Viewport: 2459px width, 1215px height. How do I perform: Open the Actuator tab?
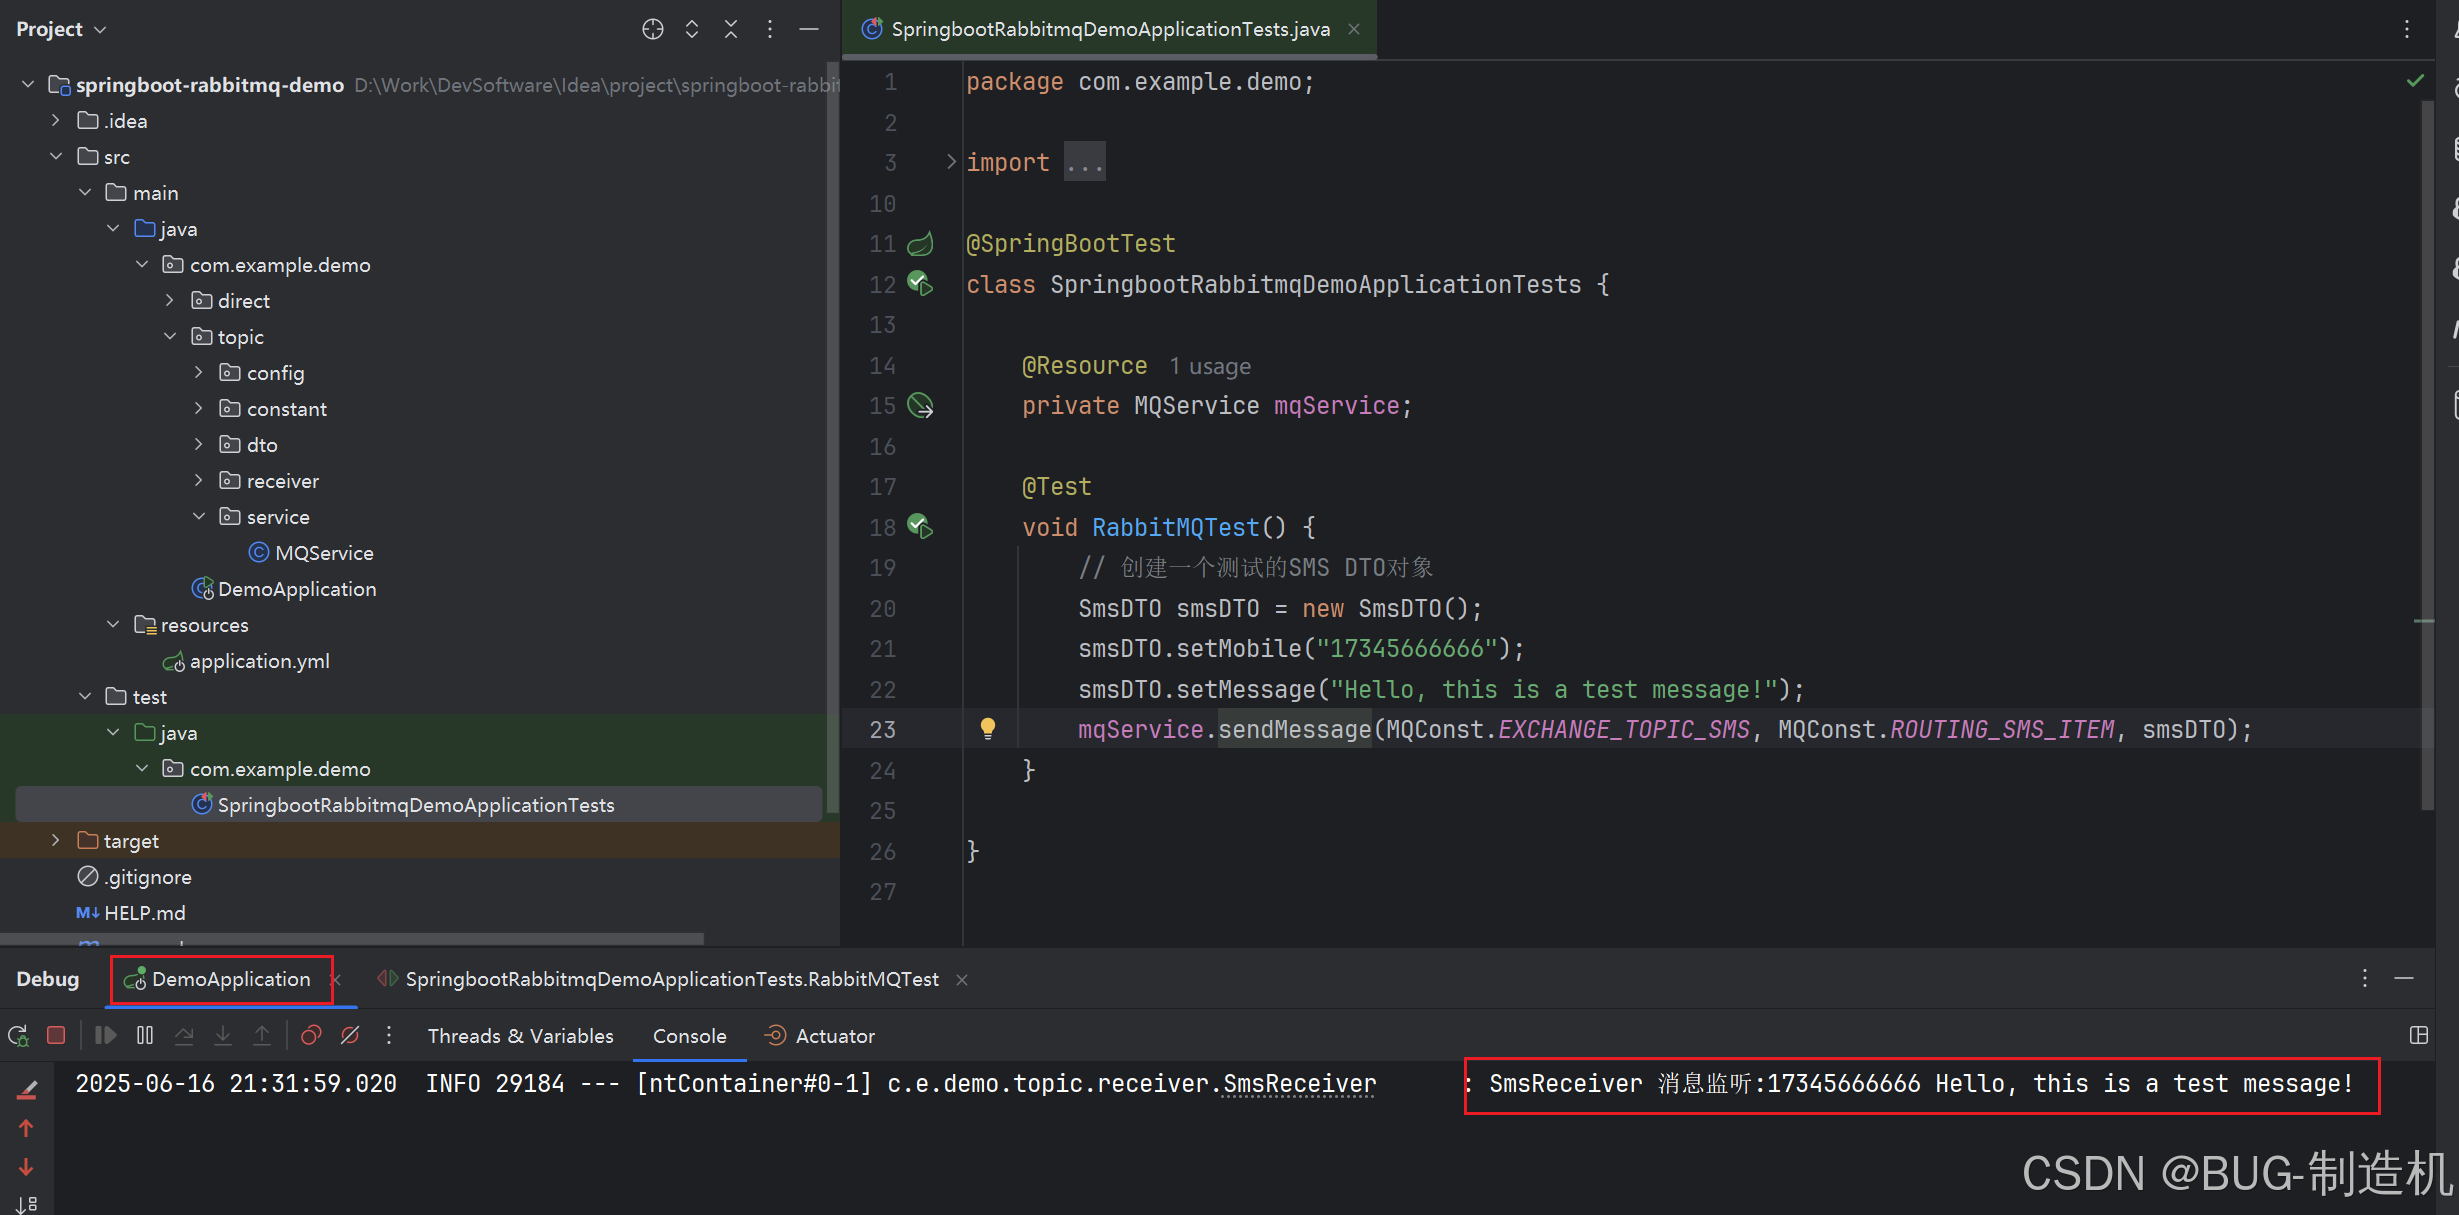(820, 1036)
